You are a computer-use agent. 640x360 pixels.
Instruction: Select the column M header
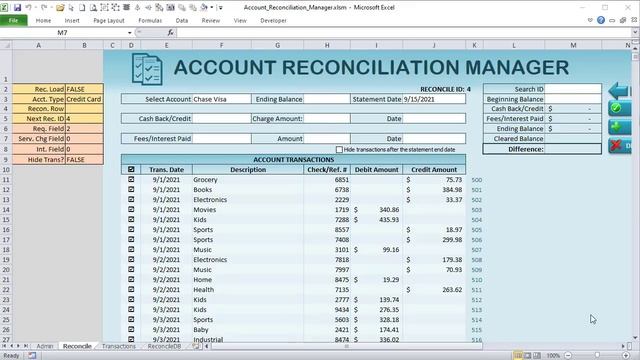(x=573, y=45)
